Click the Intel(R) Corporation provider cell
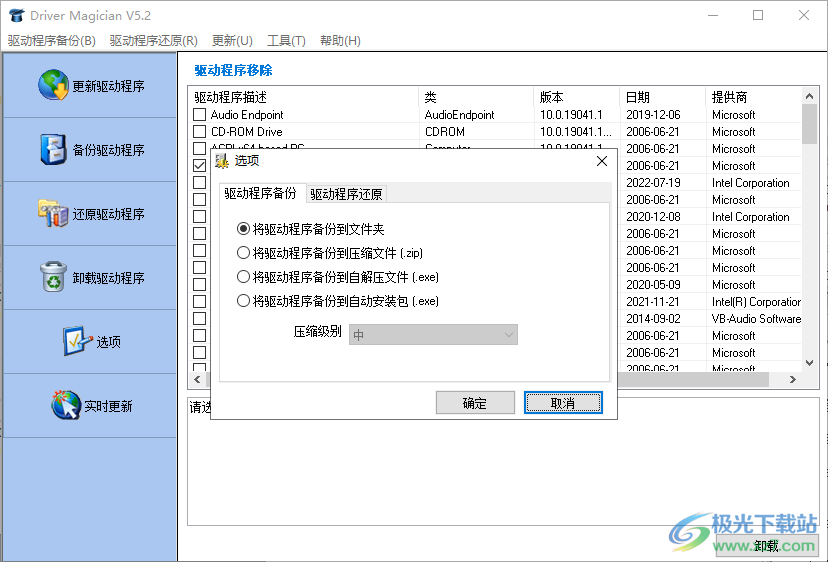 point(756,302)
